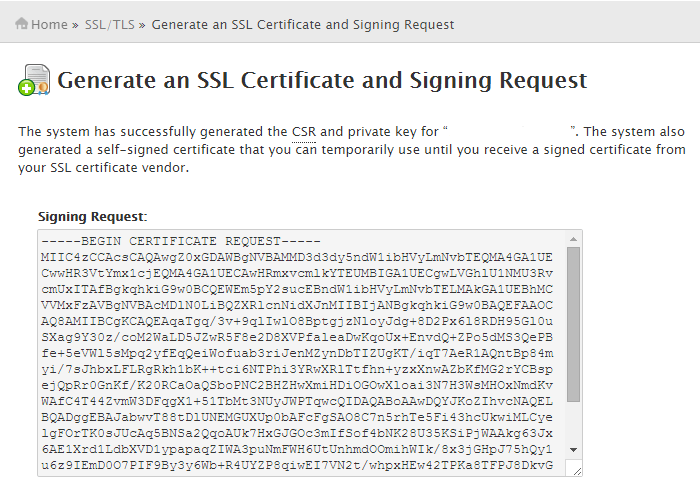Click the SSL certificate page icon beside heading
The image size is (700, 492).
[x=33, y=80]
